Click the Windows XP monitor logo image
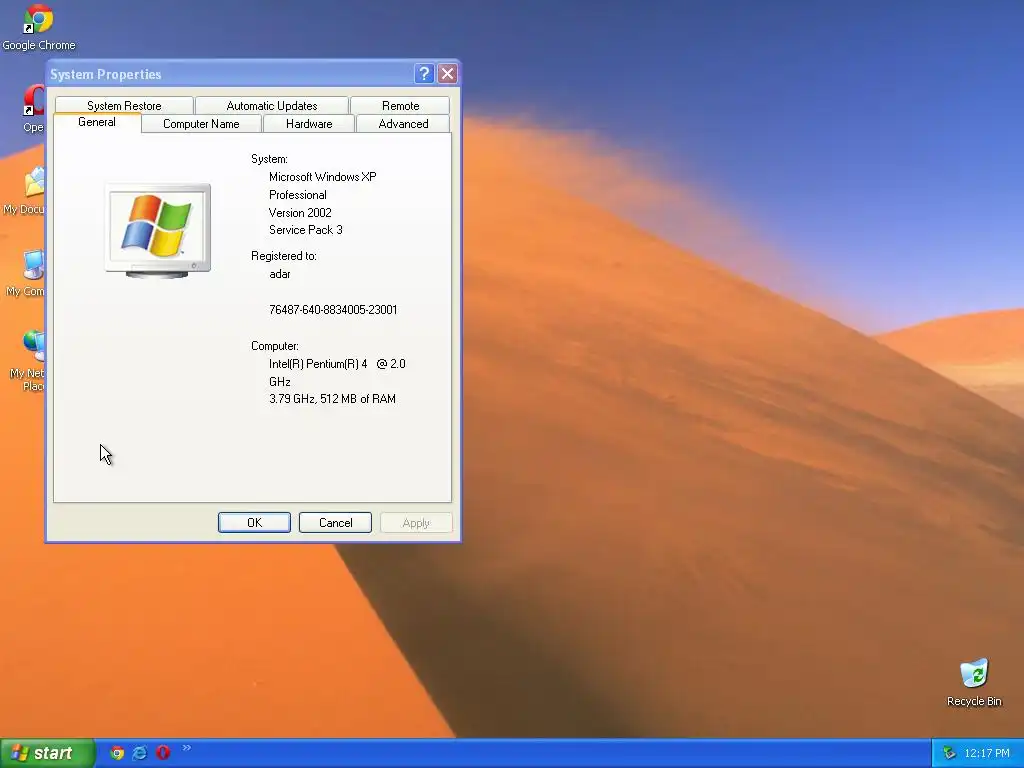1024x768 pixels. coord(158,231)
